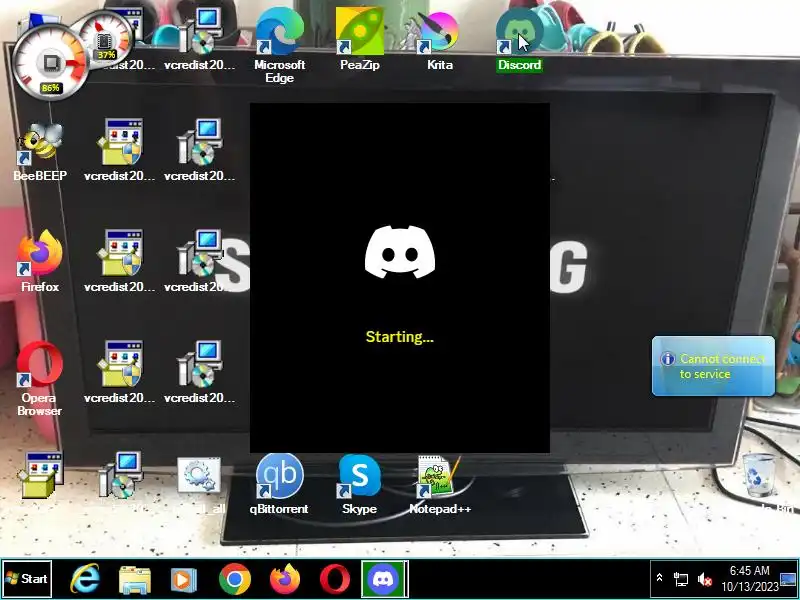Show hidden tray icons arrow
The width and height of the screenshot is (800, 600).
[659, 578]
